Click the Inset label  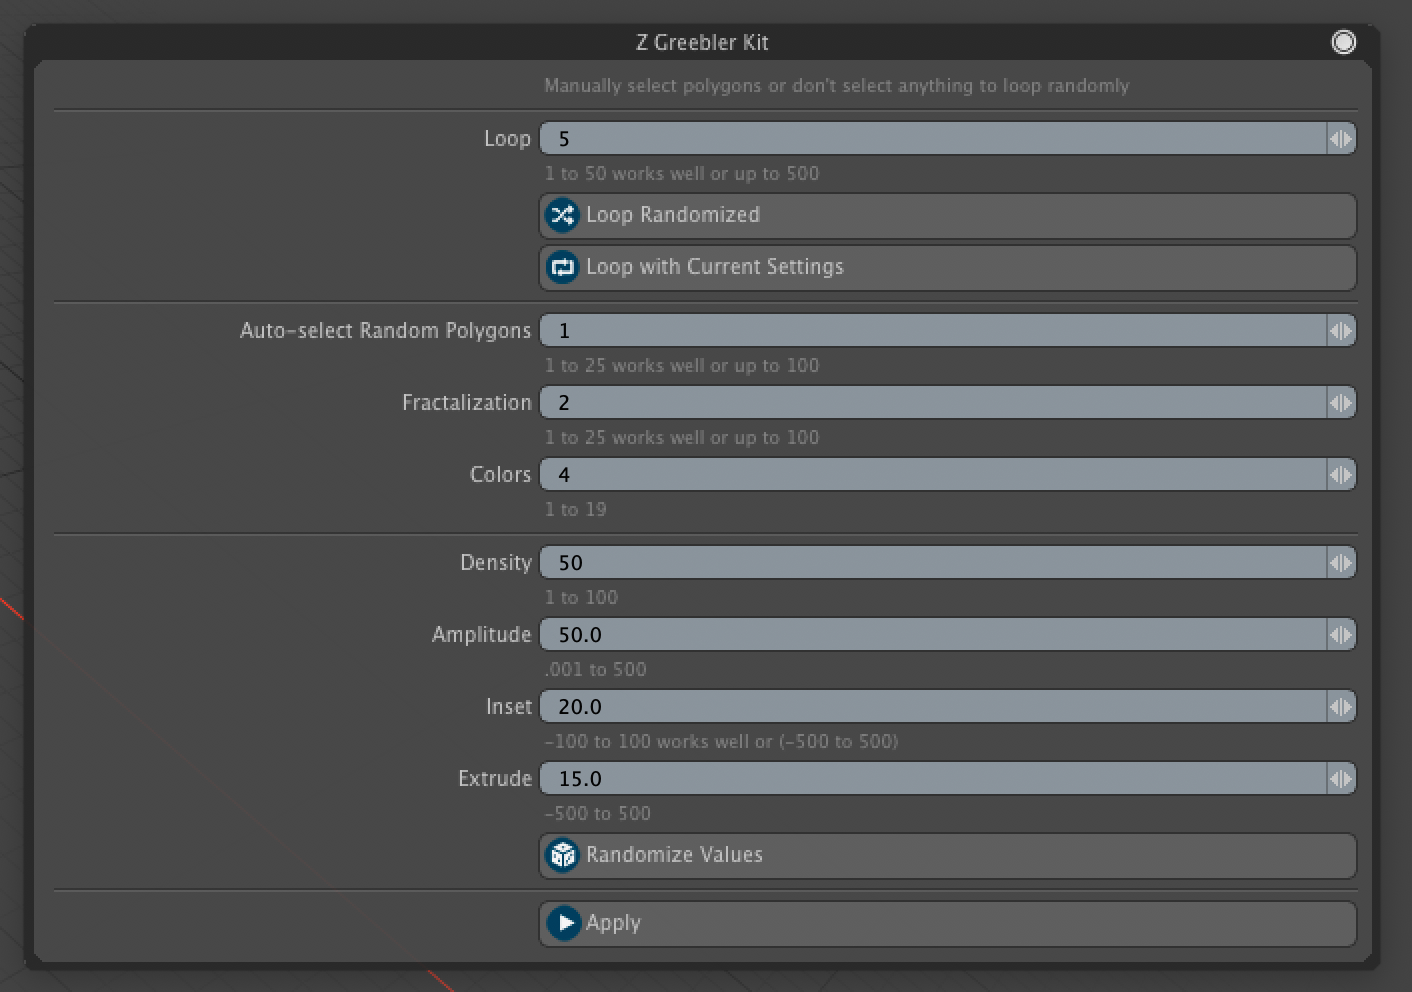[509, 707]
